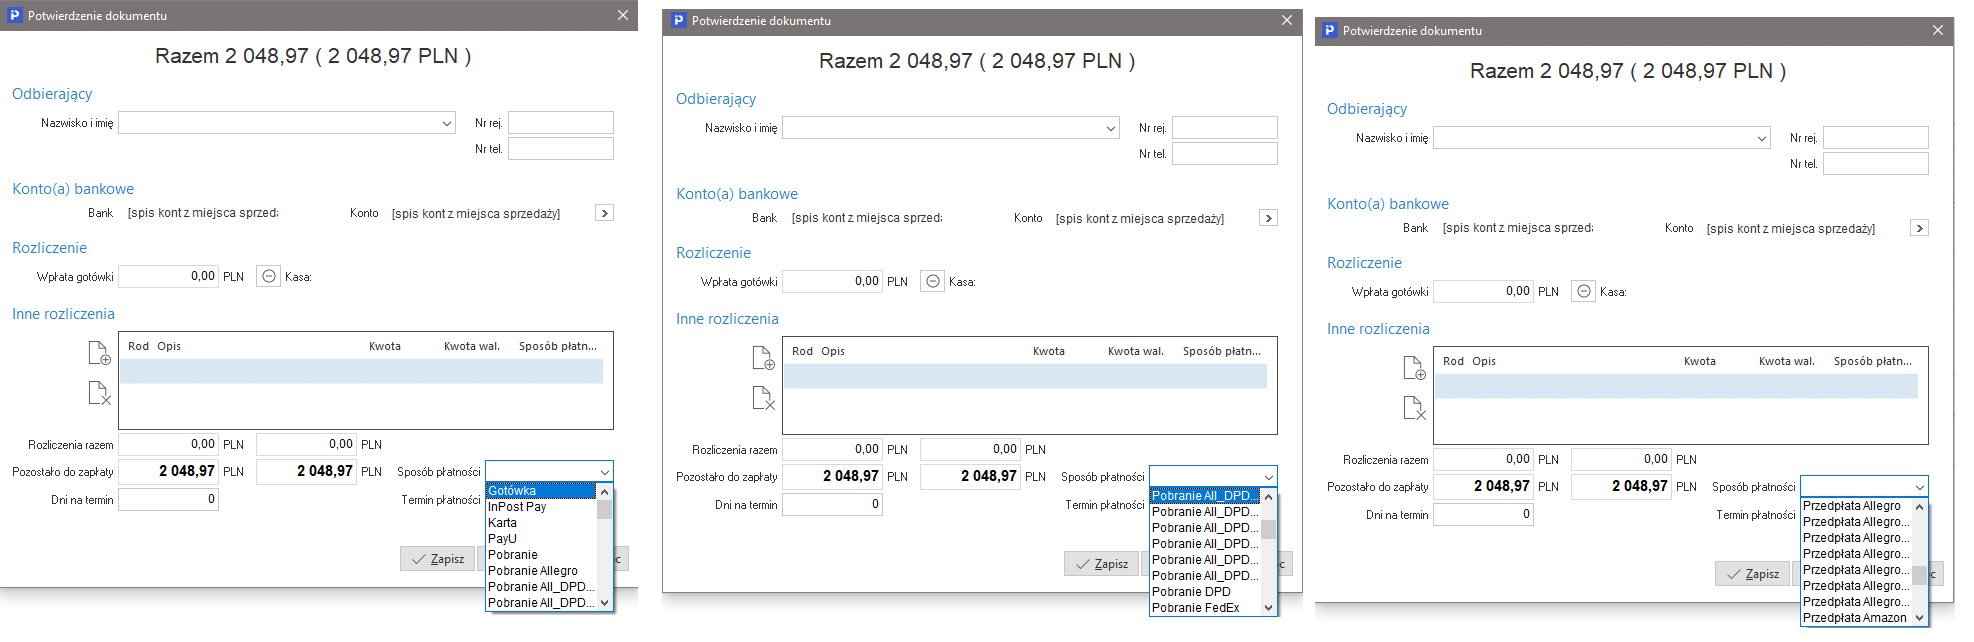Click the round minus Kasa button, left dialog
The width and height of the screenshot is (1974, 642).
pyautogui.click(x=268, y=276)
